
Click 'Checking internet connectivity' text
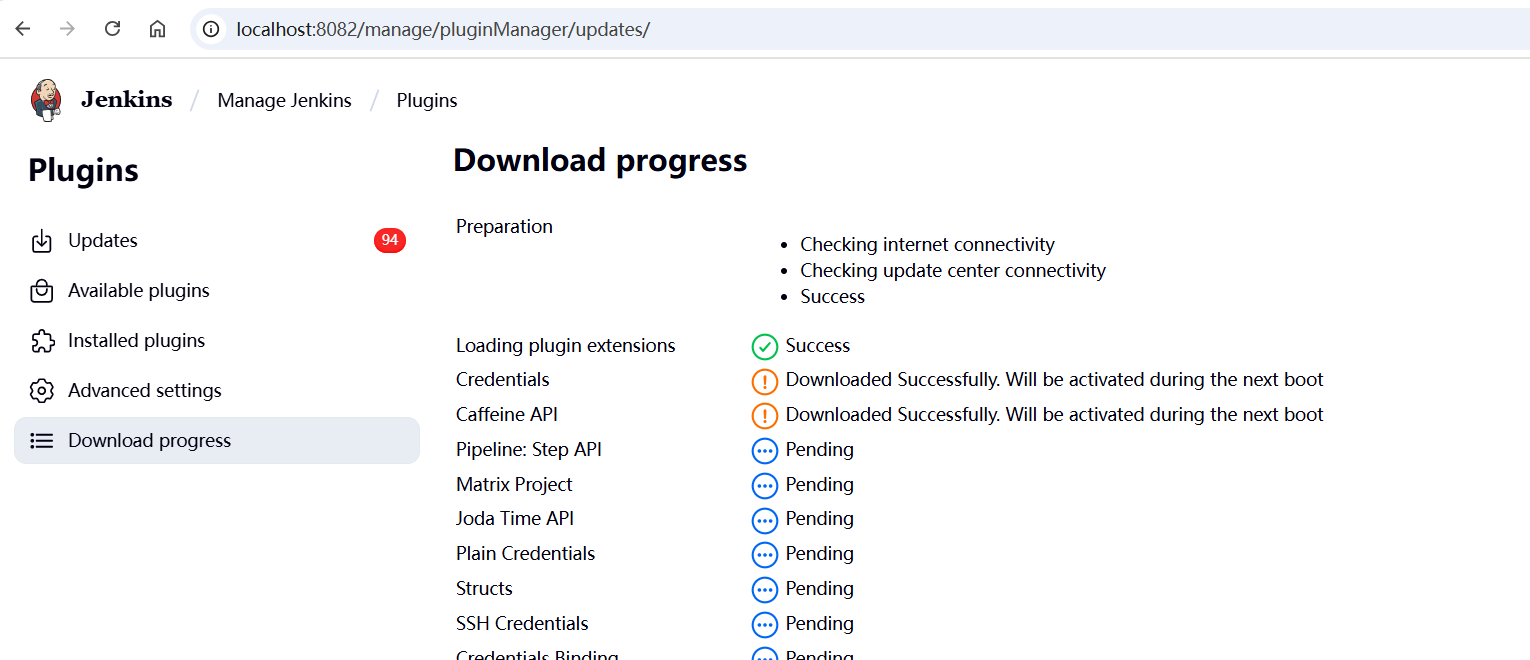coord(927,244)
